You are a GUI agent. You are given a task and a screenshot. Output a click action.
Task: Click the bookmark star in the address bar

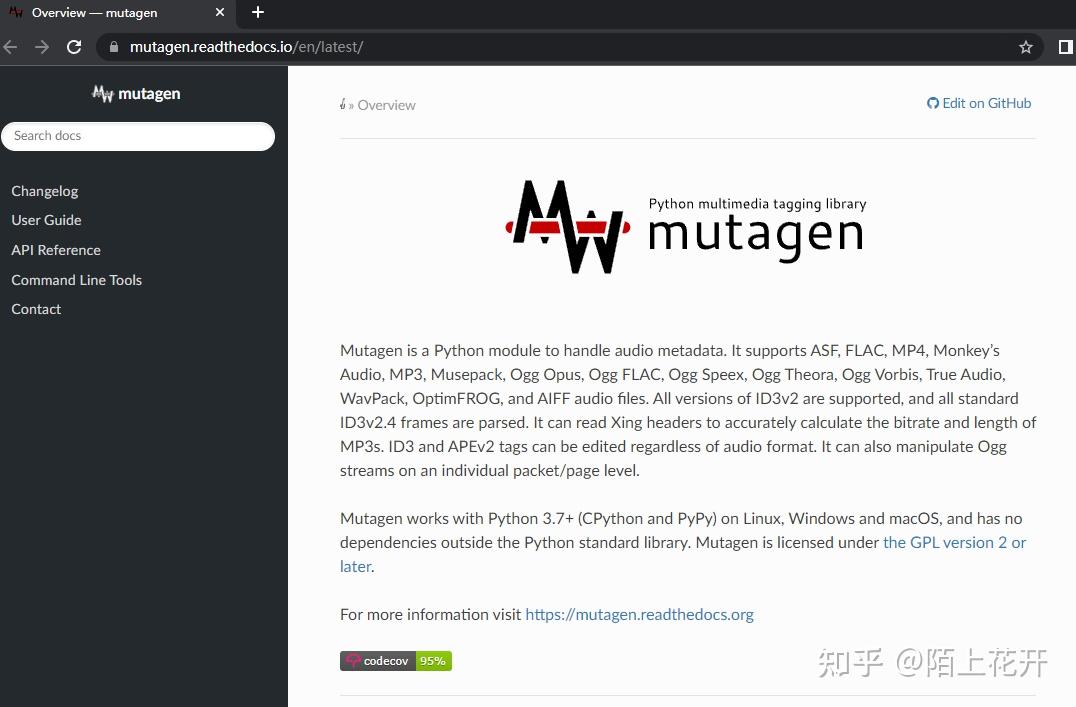coord(1026,46)
